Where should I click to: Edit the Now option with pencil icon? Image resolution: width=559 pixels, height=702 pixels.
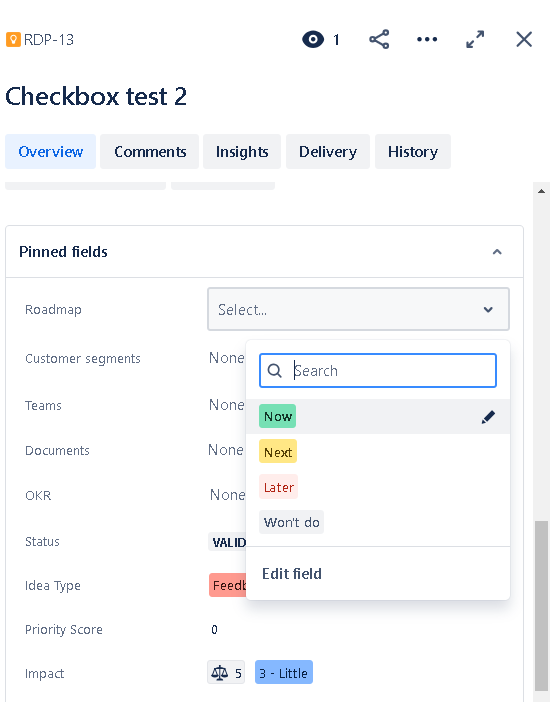coord(488,417)
